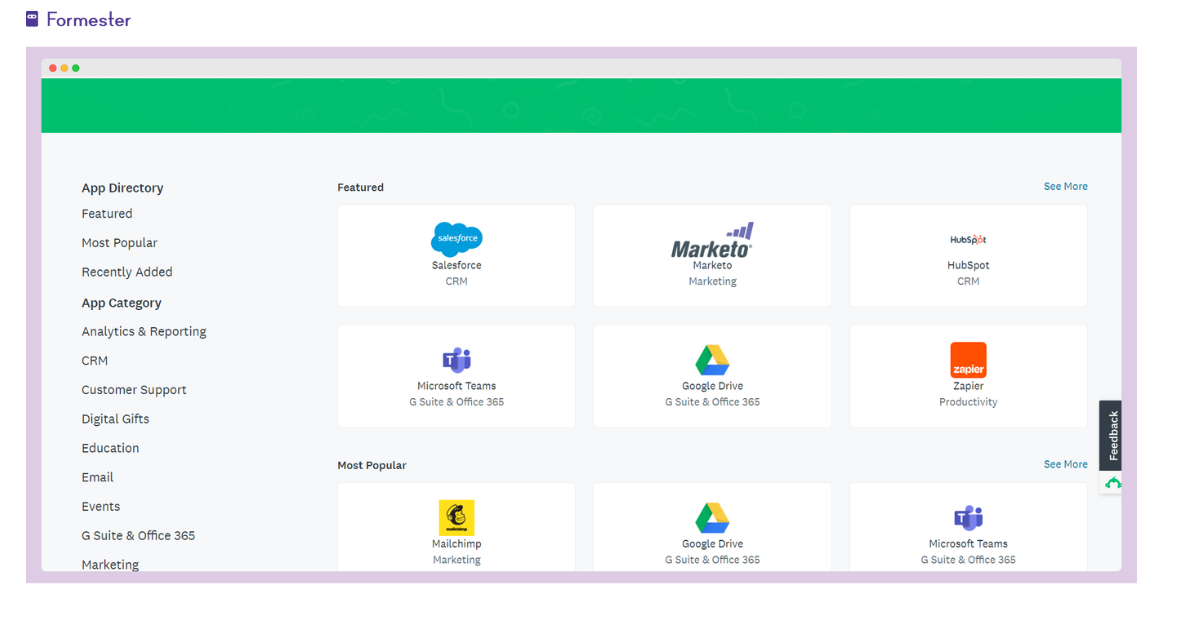Open the Recently Added section
Image resolution: width=1200 pixels, height=630 pixels.
(x=127, y=271)
